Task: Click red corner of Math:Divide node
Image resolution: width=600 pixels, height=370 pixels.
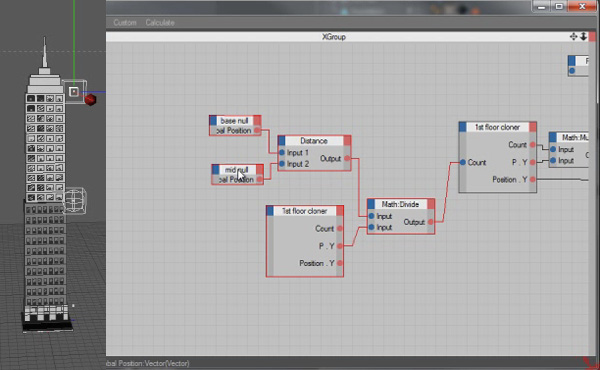Action: 430,204
